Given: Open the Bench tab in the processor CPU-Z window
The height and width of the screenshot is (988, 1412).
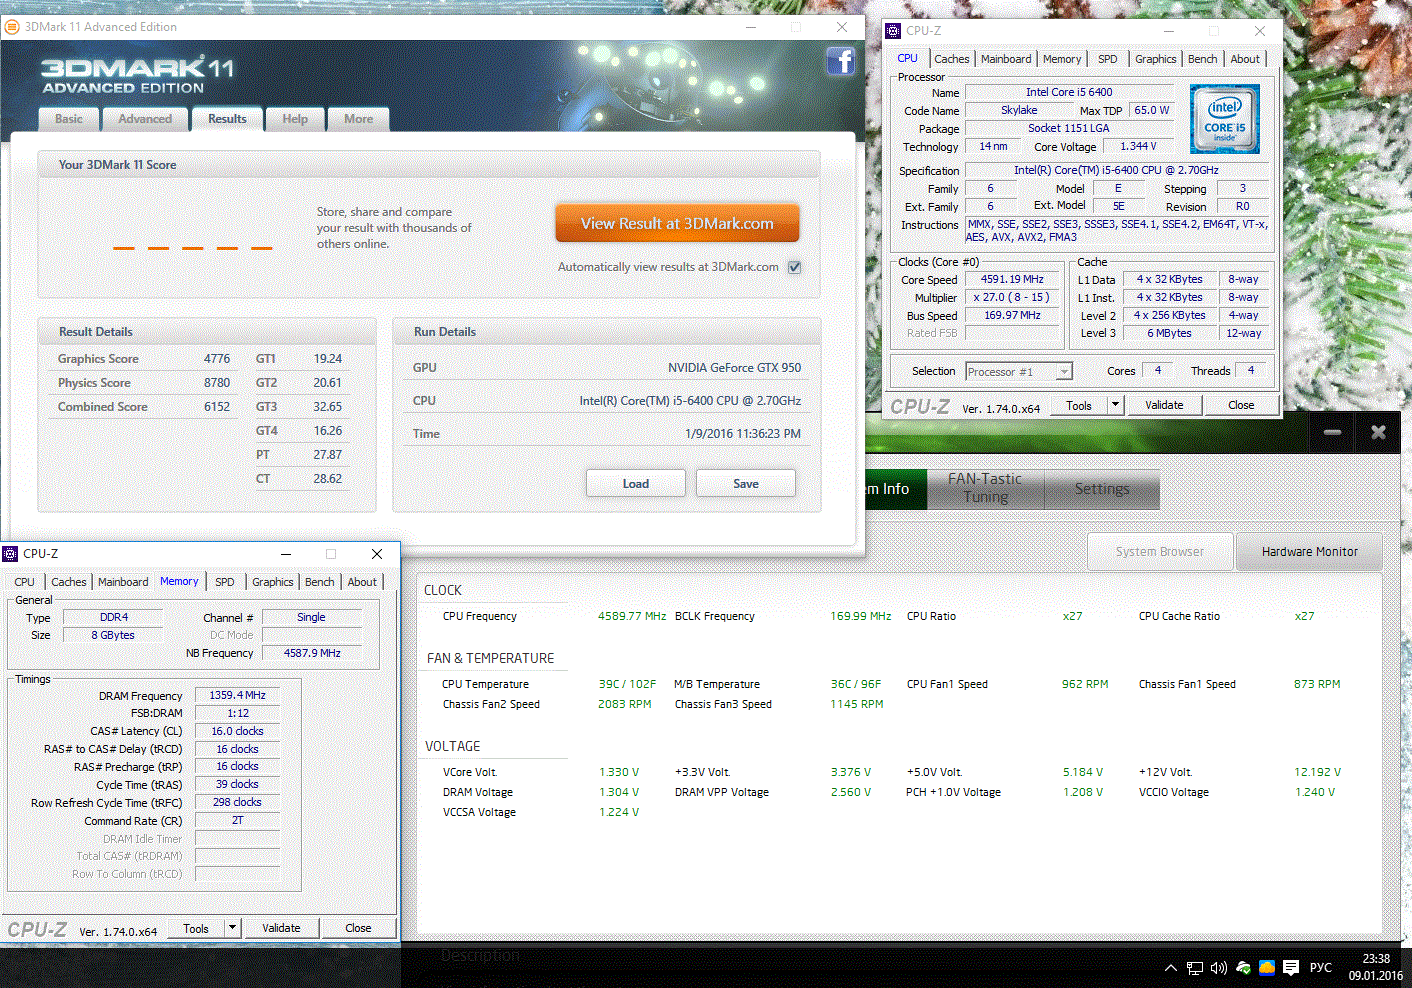Looking at the screenshot, I should [x=1203, y=59].
